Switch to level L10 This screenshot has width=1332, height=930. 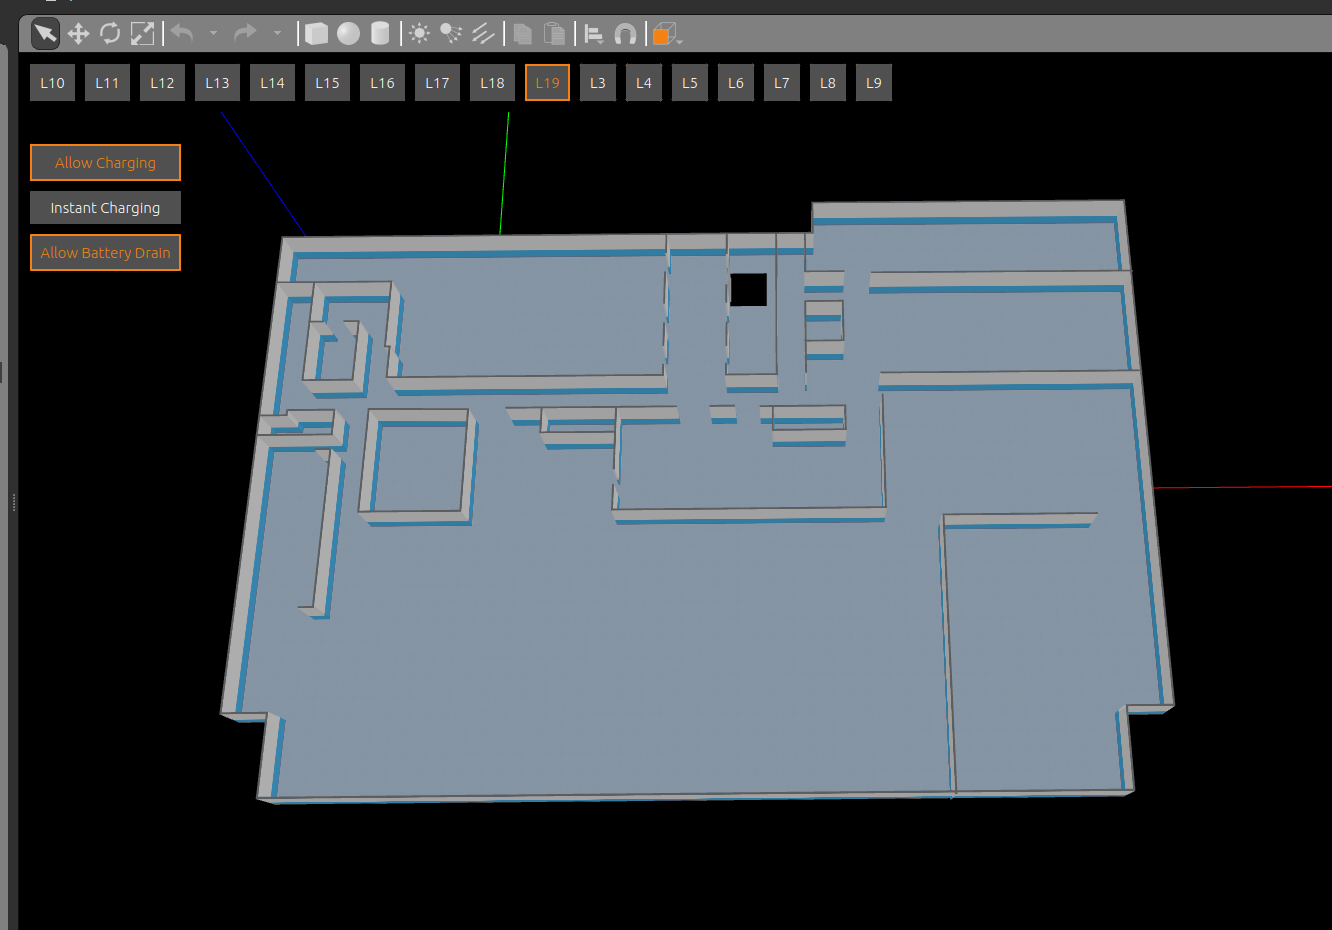52,83
